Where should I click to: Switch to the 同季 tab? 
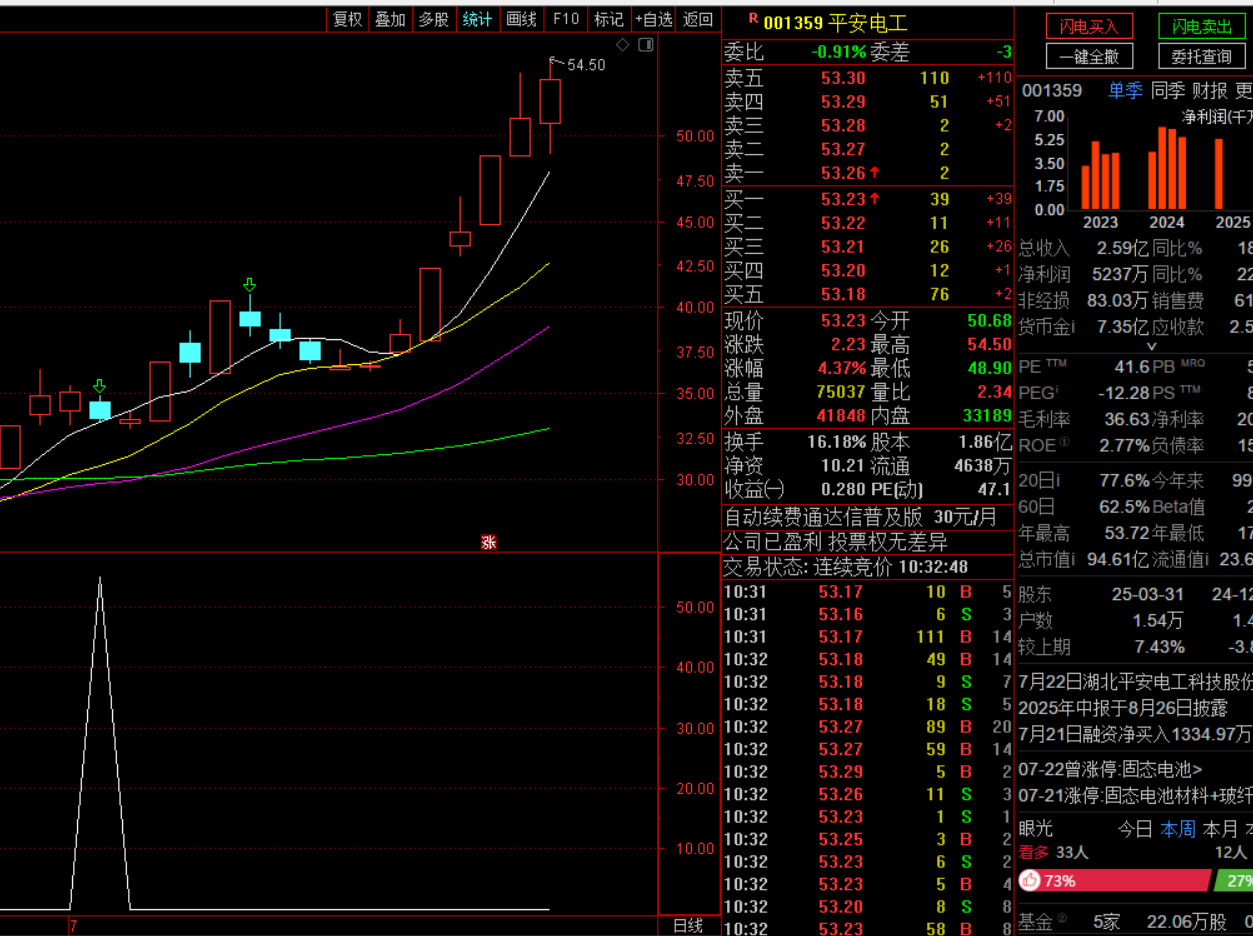1167,90
